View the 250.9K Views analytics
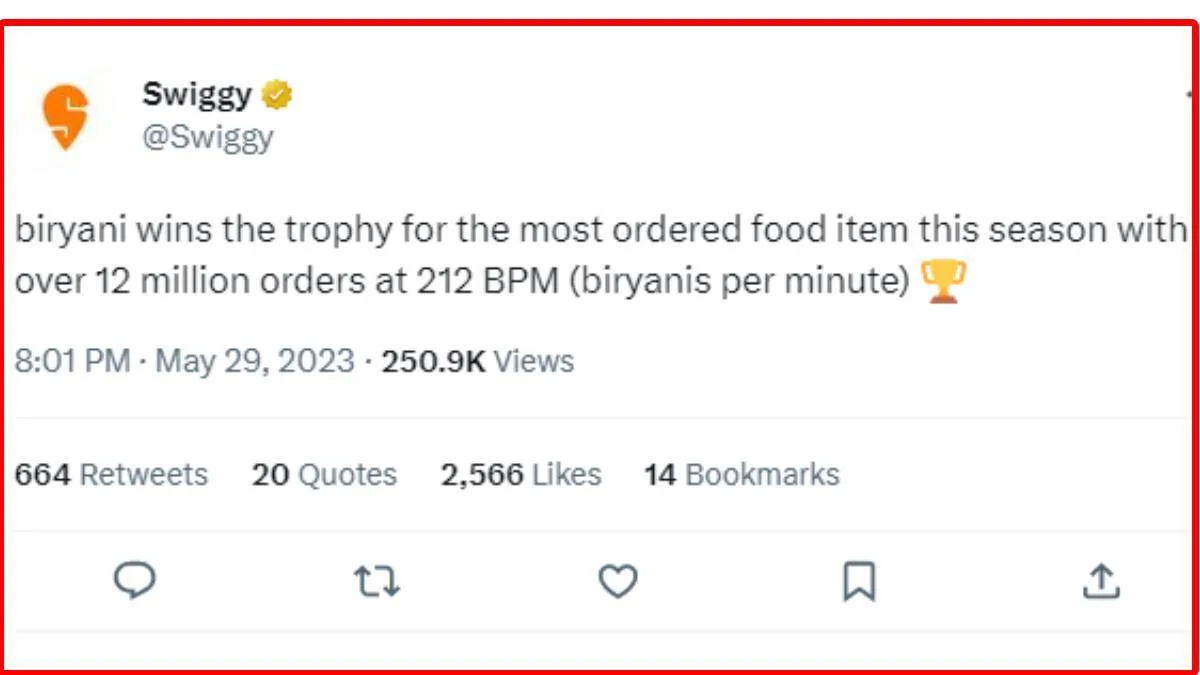Image resolution: width=1200 pixels, height=675 pixels. tap(478, 361)
